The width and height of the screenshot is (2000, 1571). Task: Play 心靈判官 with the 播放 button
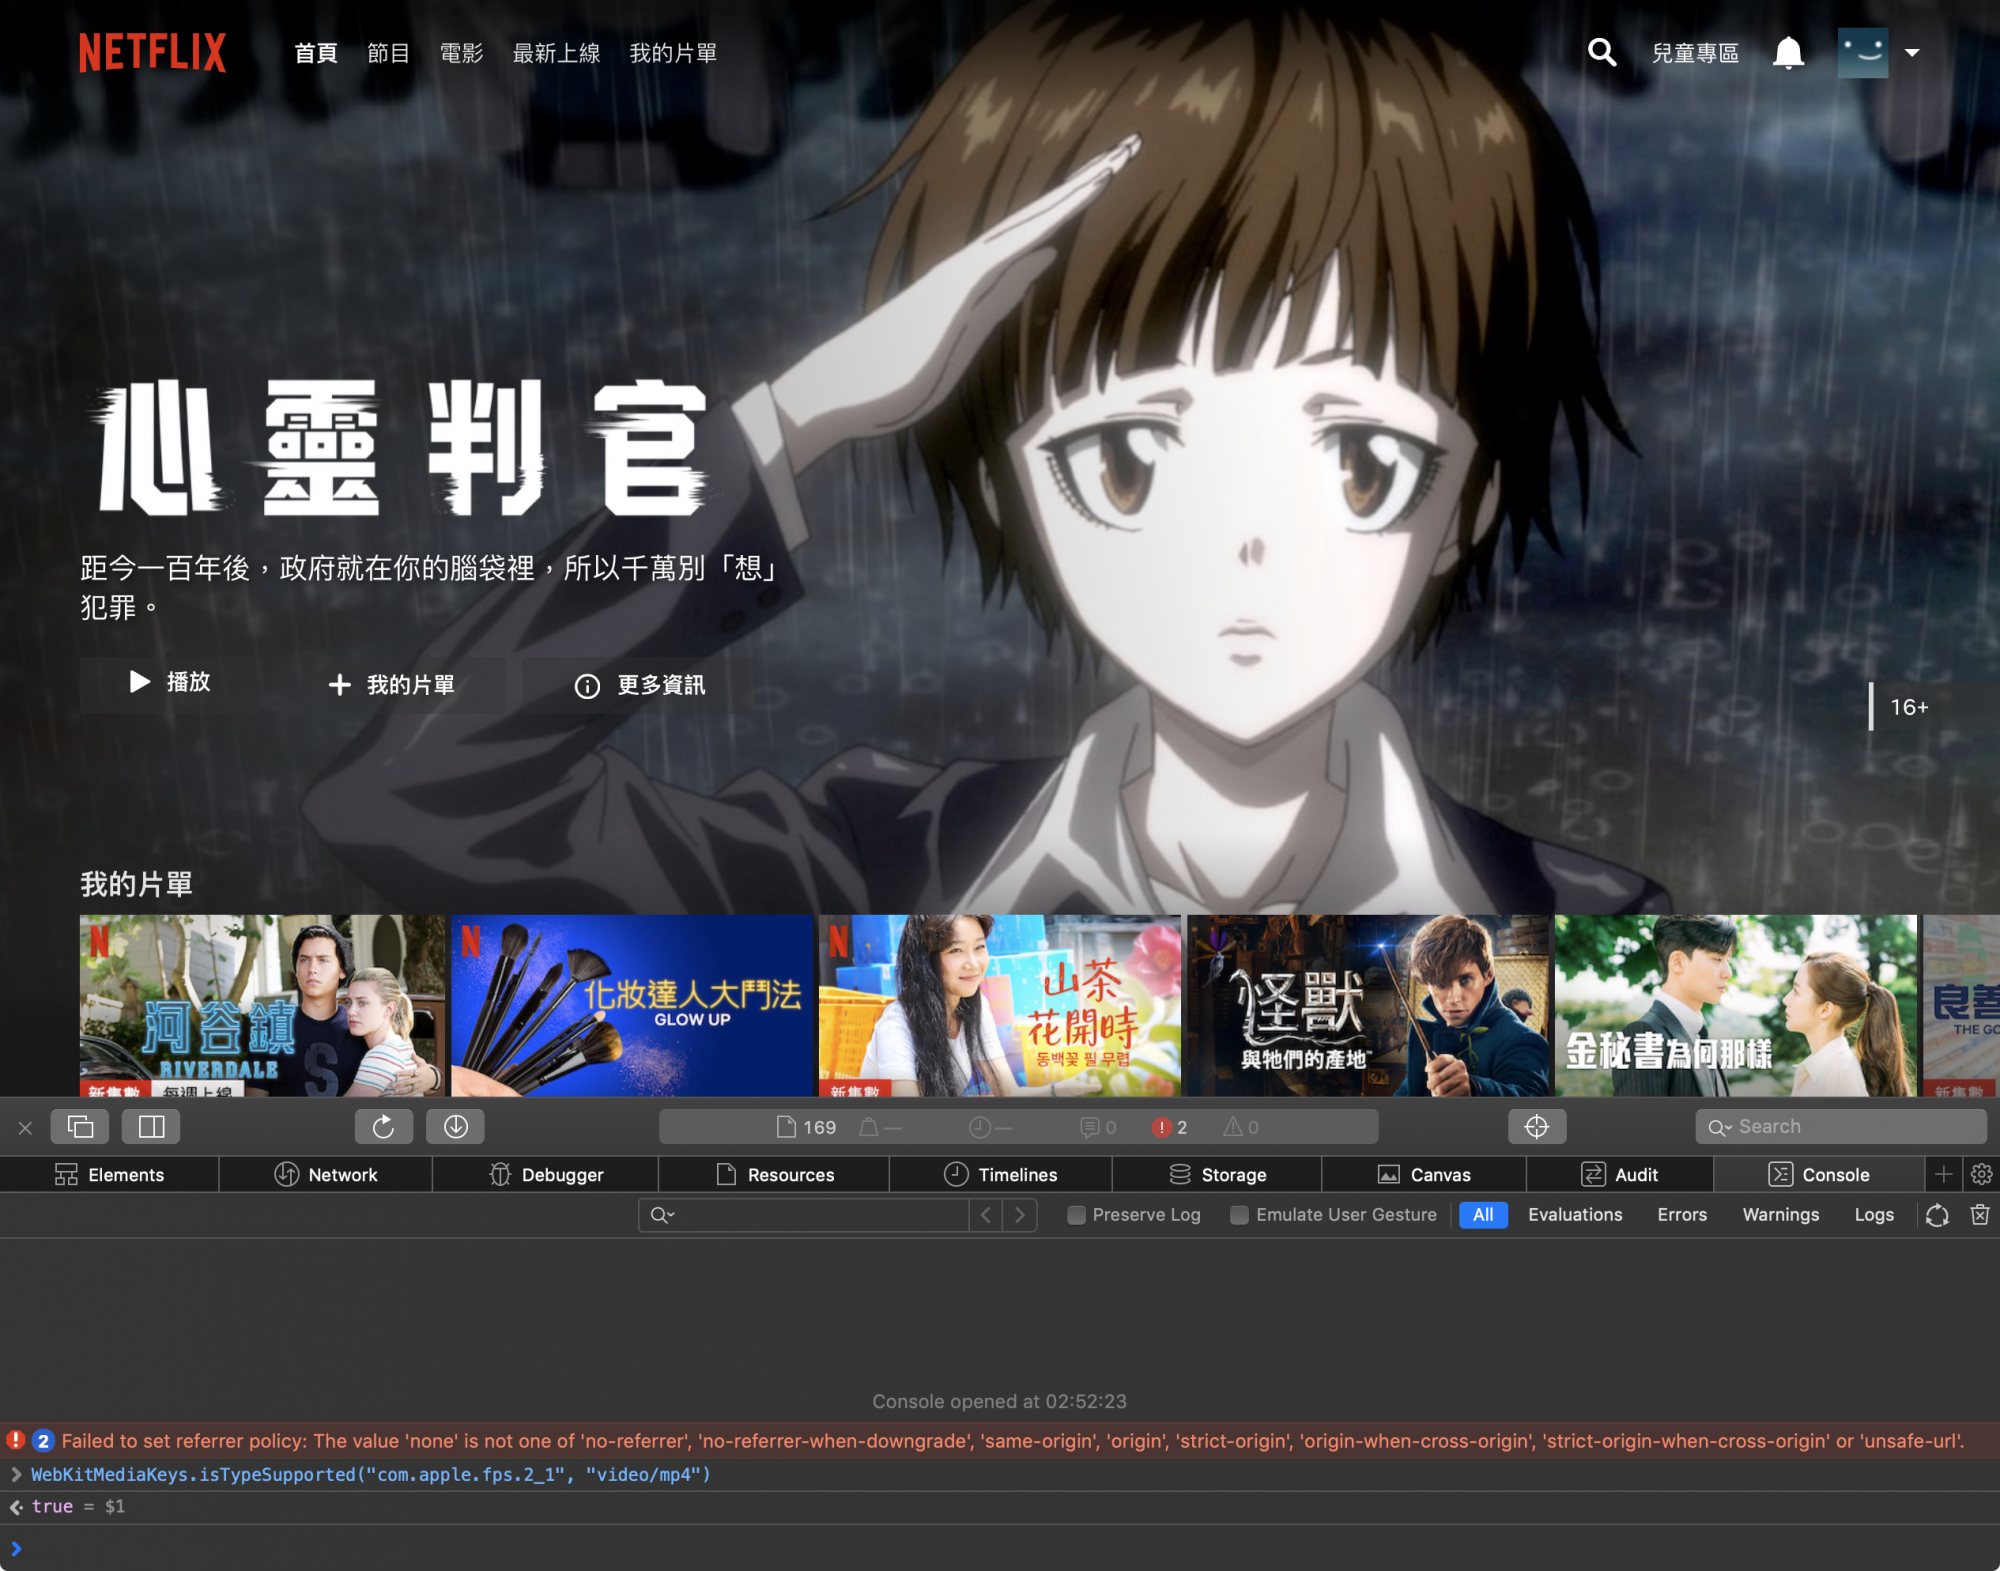170,683
